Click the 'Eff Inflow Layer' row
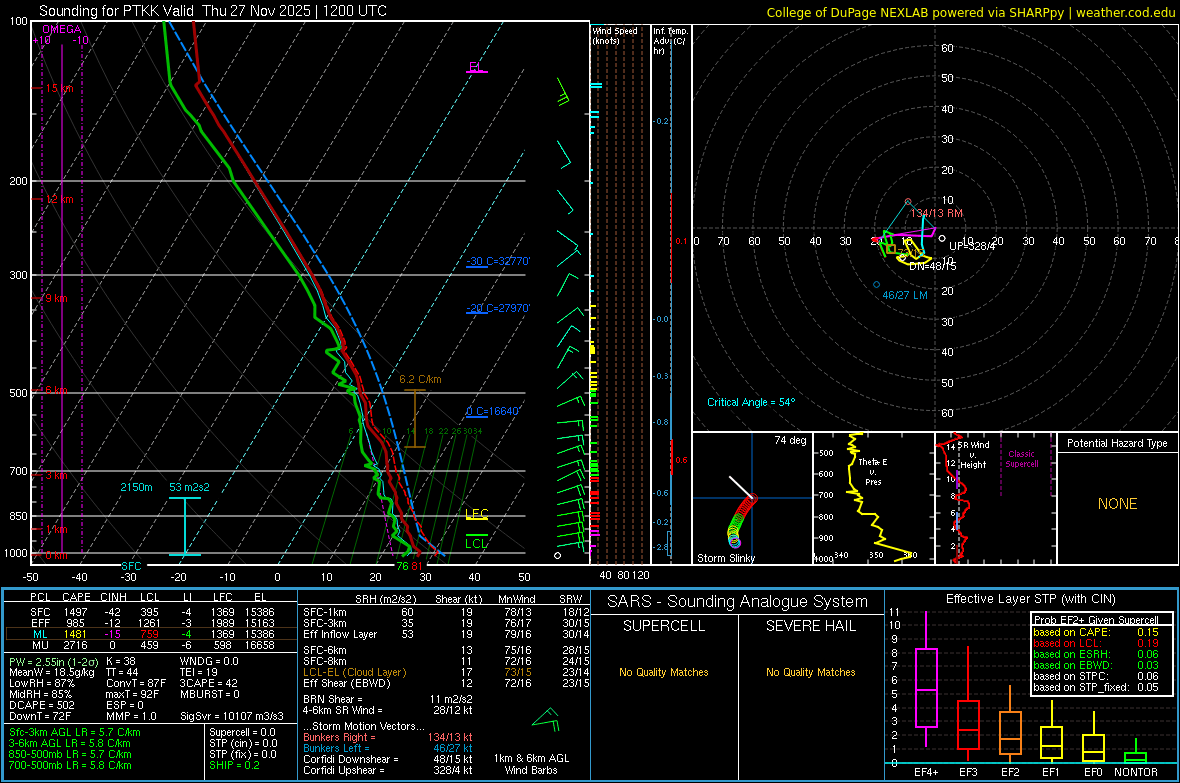 [x=446, y=634]
